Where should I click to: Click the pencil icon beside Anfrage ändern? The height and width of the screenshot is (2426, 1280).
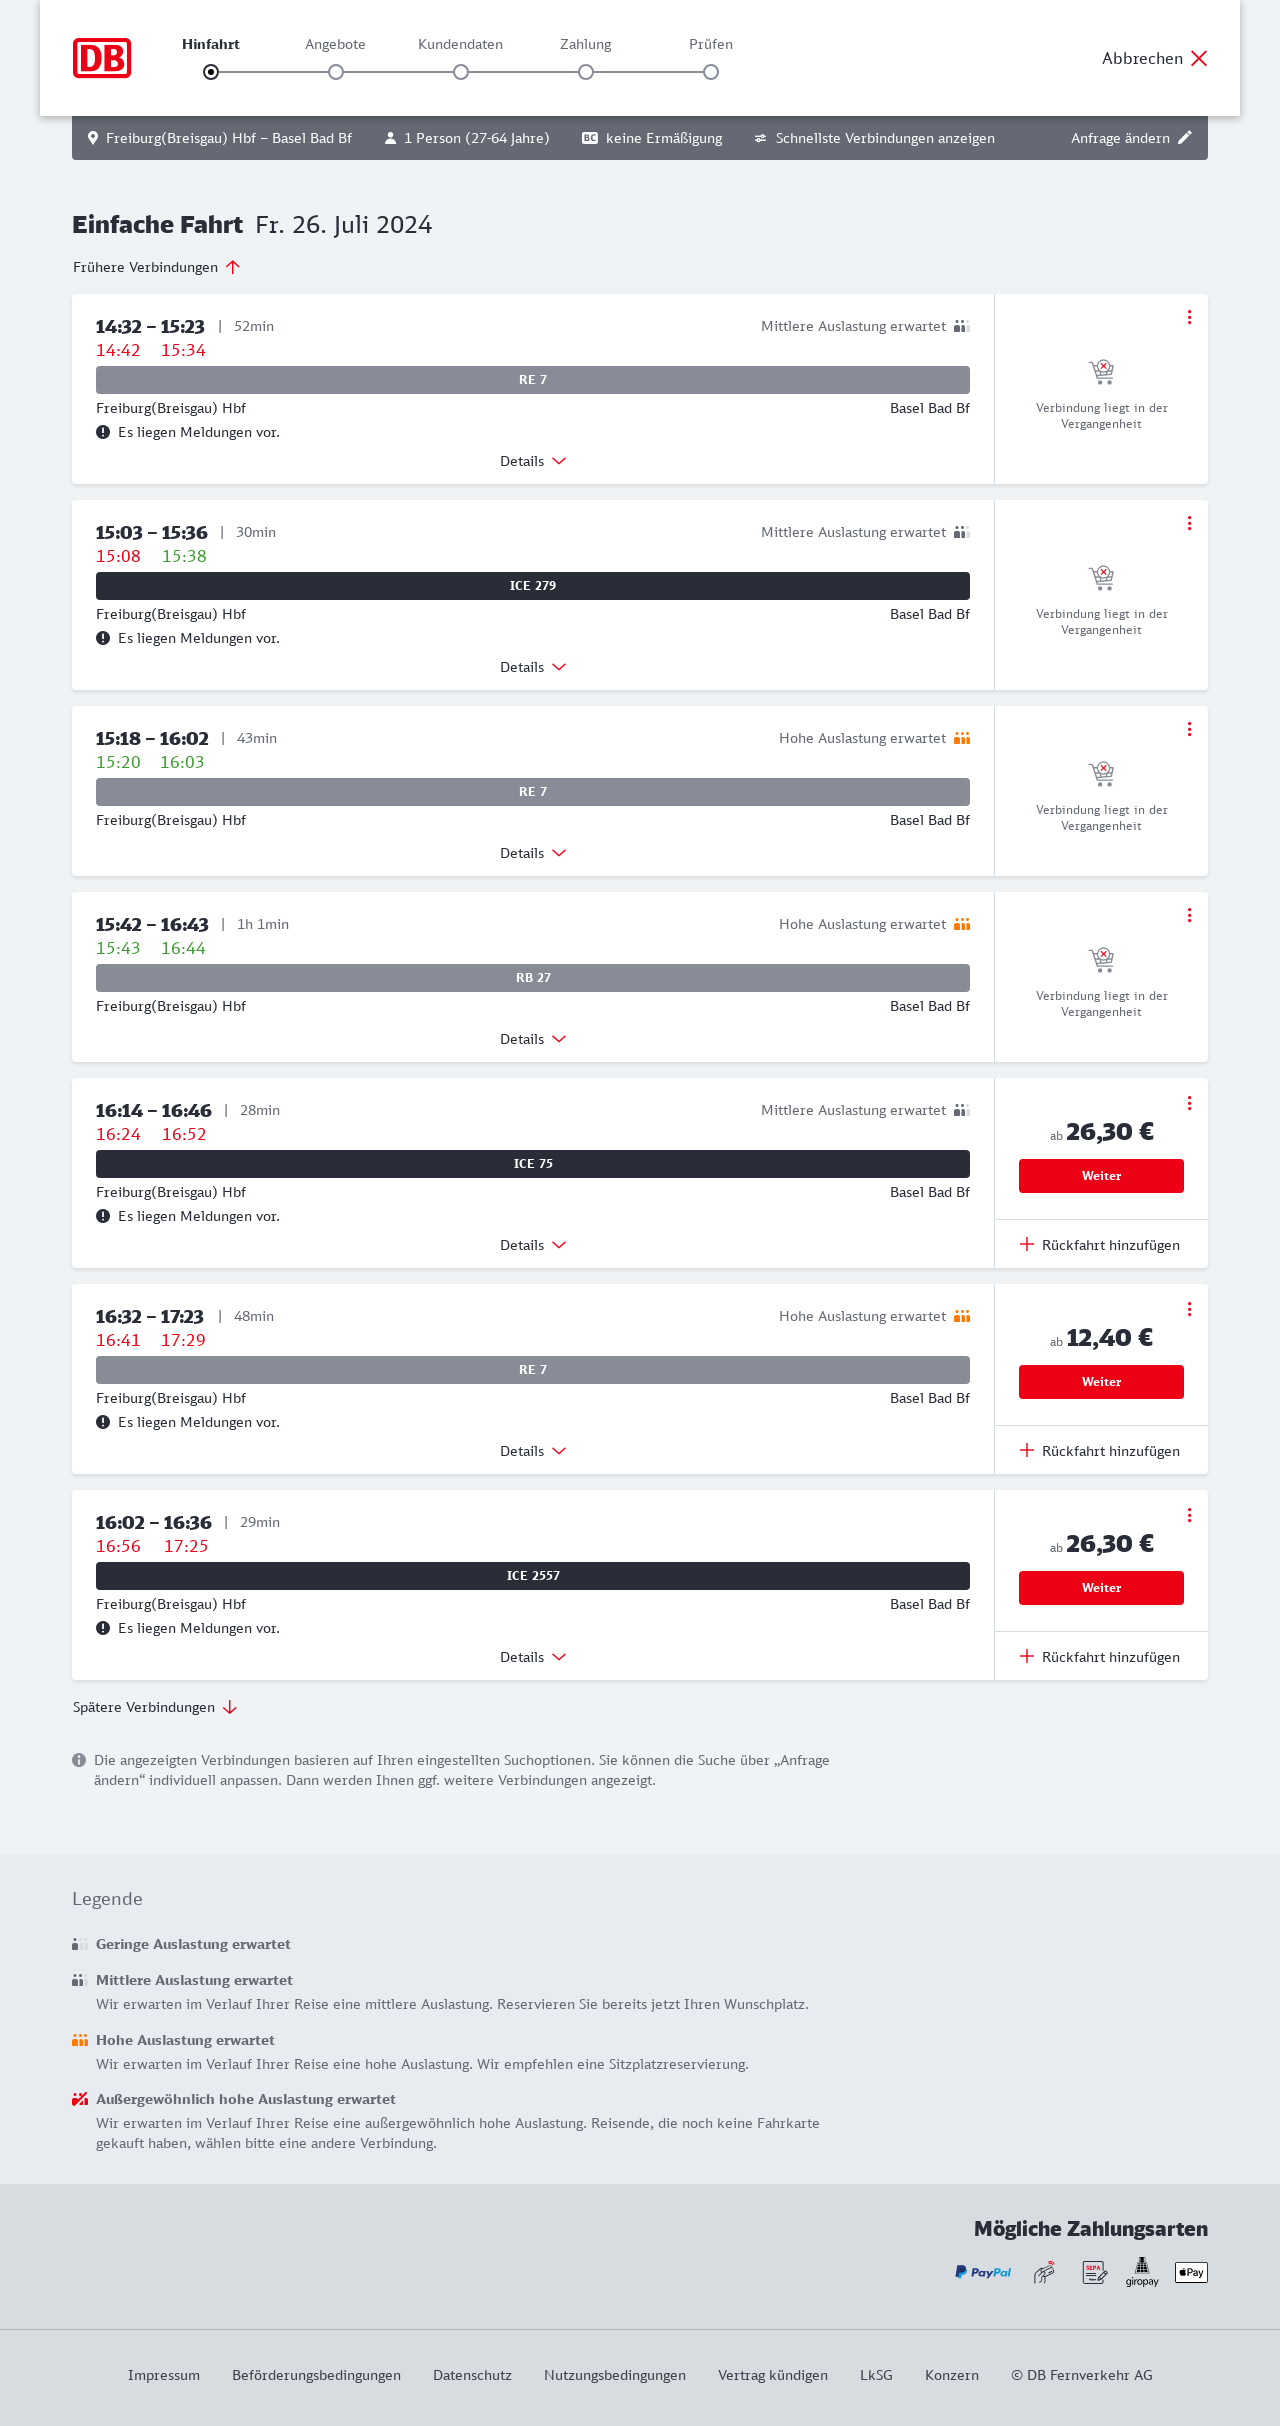(1185, 138)
